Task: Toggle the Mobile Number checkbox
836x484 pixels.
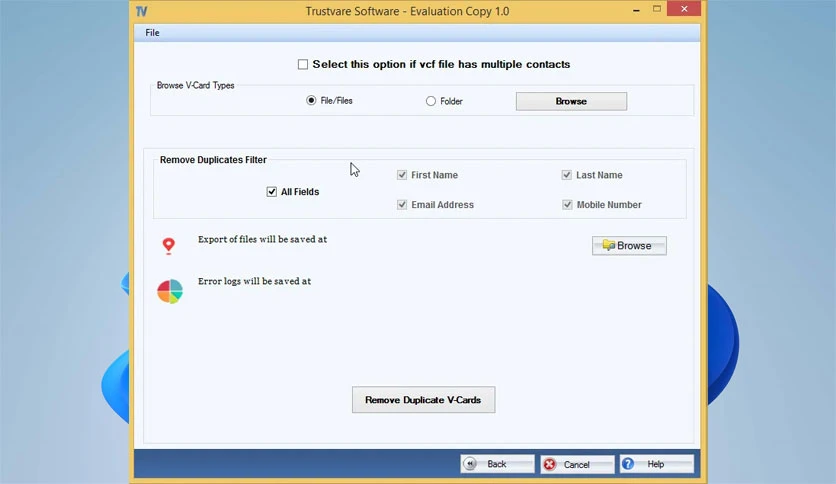Action: 567,205
